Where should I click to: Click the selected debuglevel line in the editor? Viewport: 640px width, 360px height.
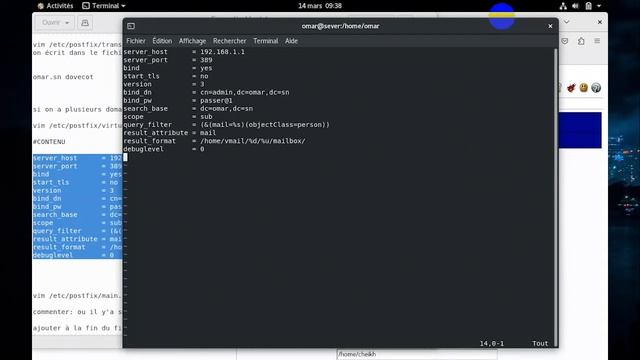77,255
